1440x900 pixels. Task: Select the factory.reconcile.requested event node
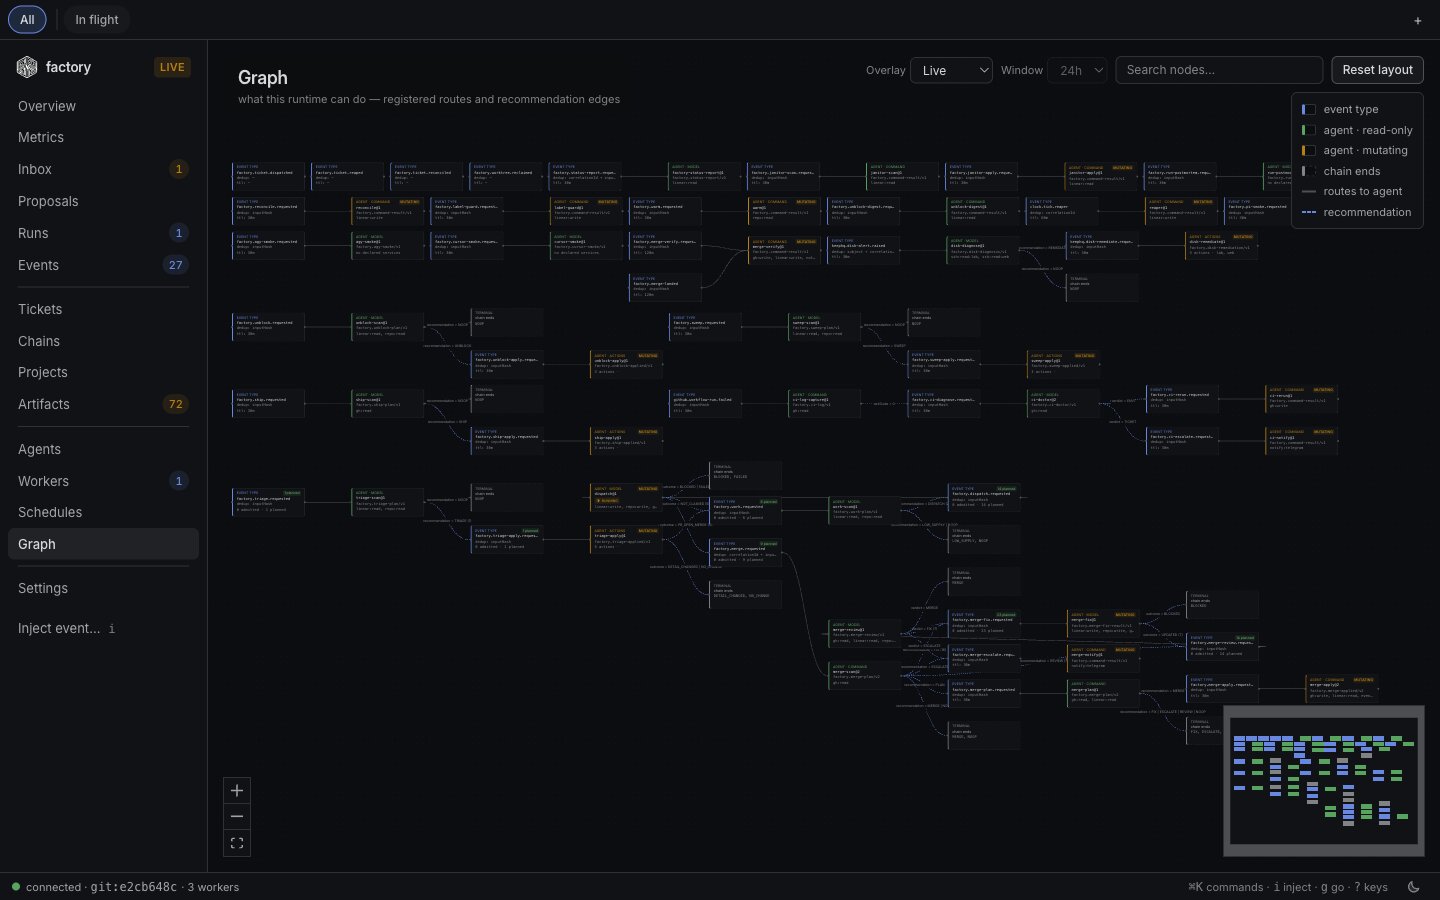[x=268, y=211]
